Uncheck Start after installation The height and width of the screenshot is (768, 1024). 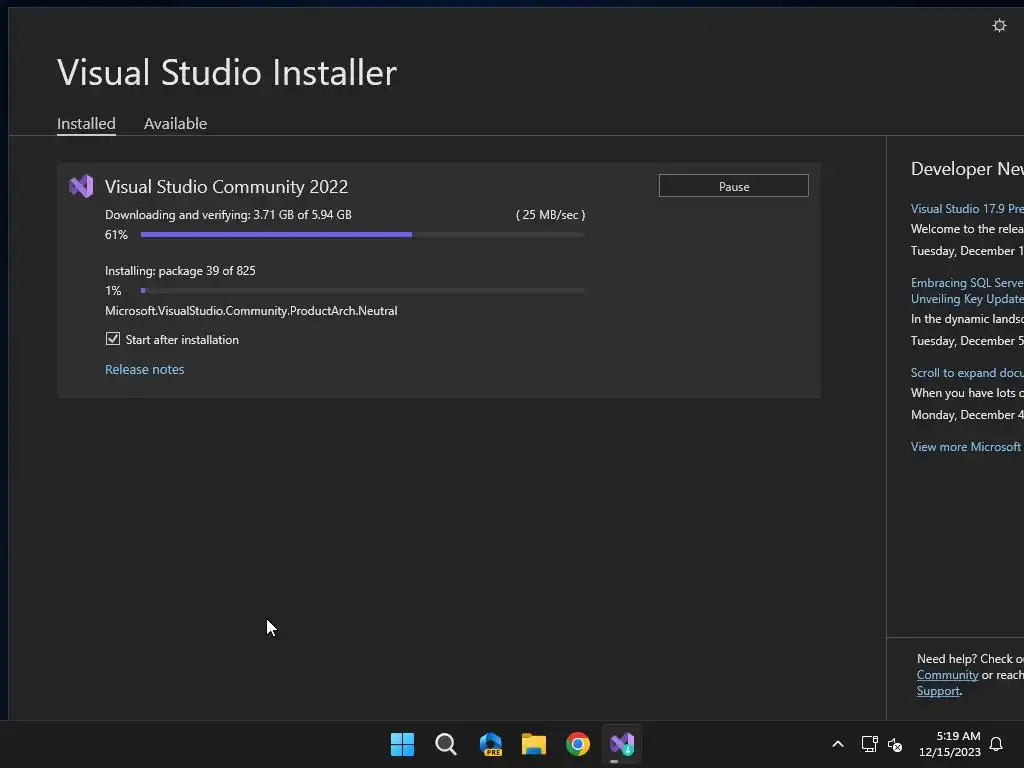coord(113,339)
